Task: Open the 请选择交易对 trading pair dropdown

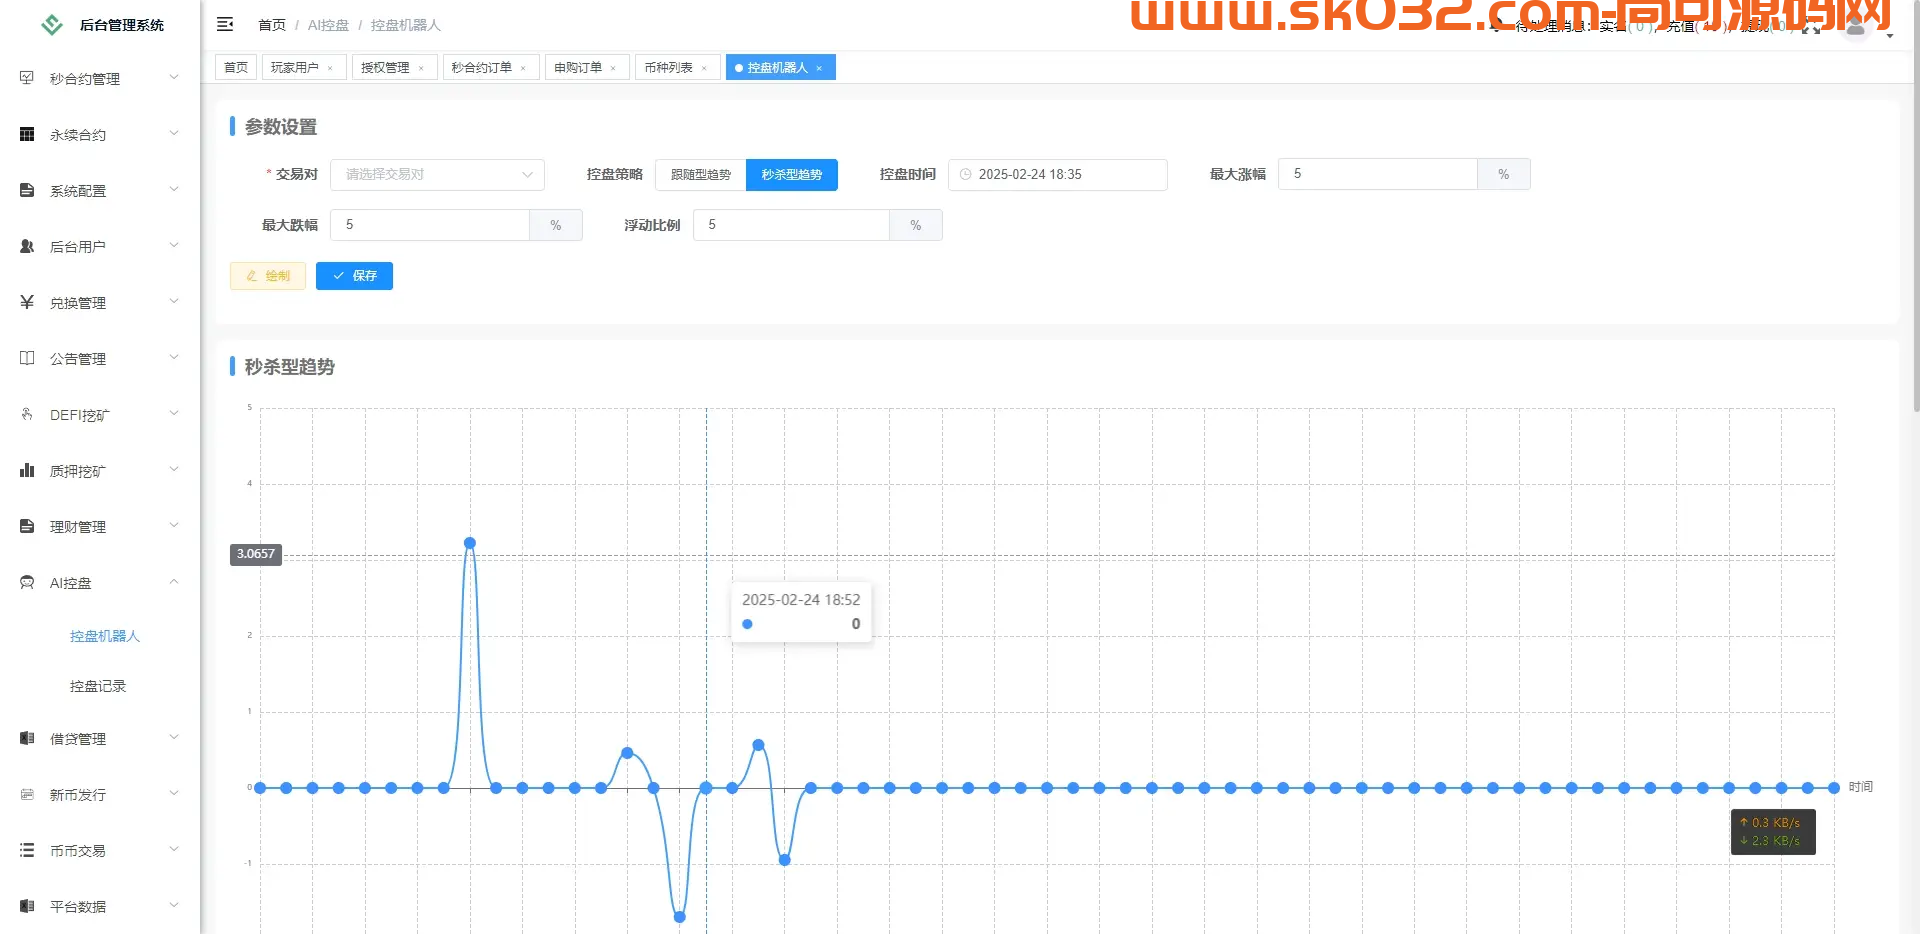Action: point(437,174)
